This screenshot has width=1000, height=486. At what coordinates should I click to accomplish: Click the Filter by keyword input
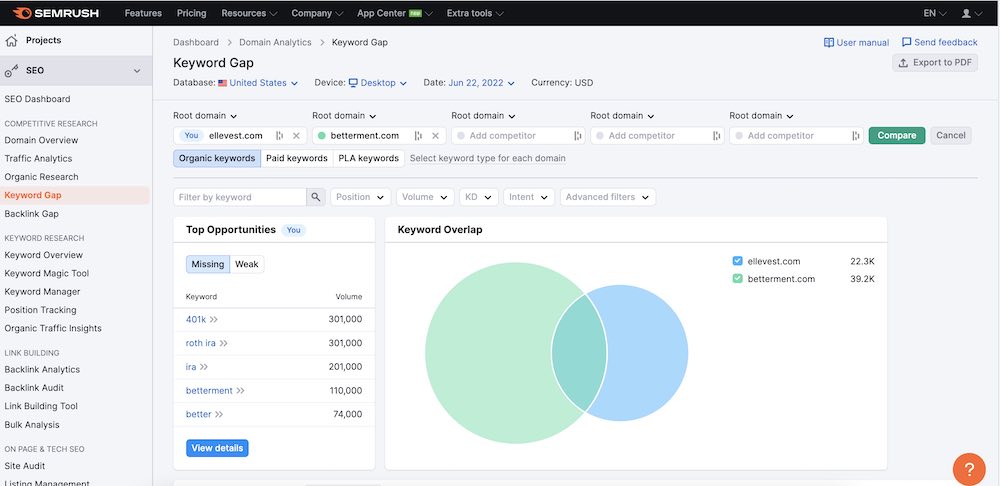240,197
